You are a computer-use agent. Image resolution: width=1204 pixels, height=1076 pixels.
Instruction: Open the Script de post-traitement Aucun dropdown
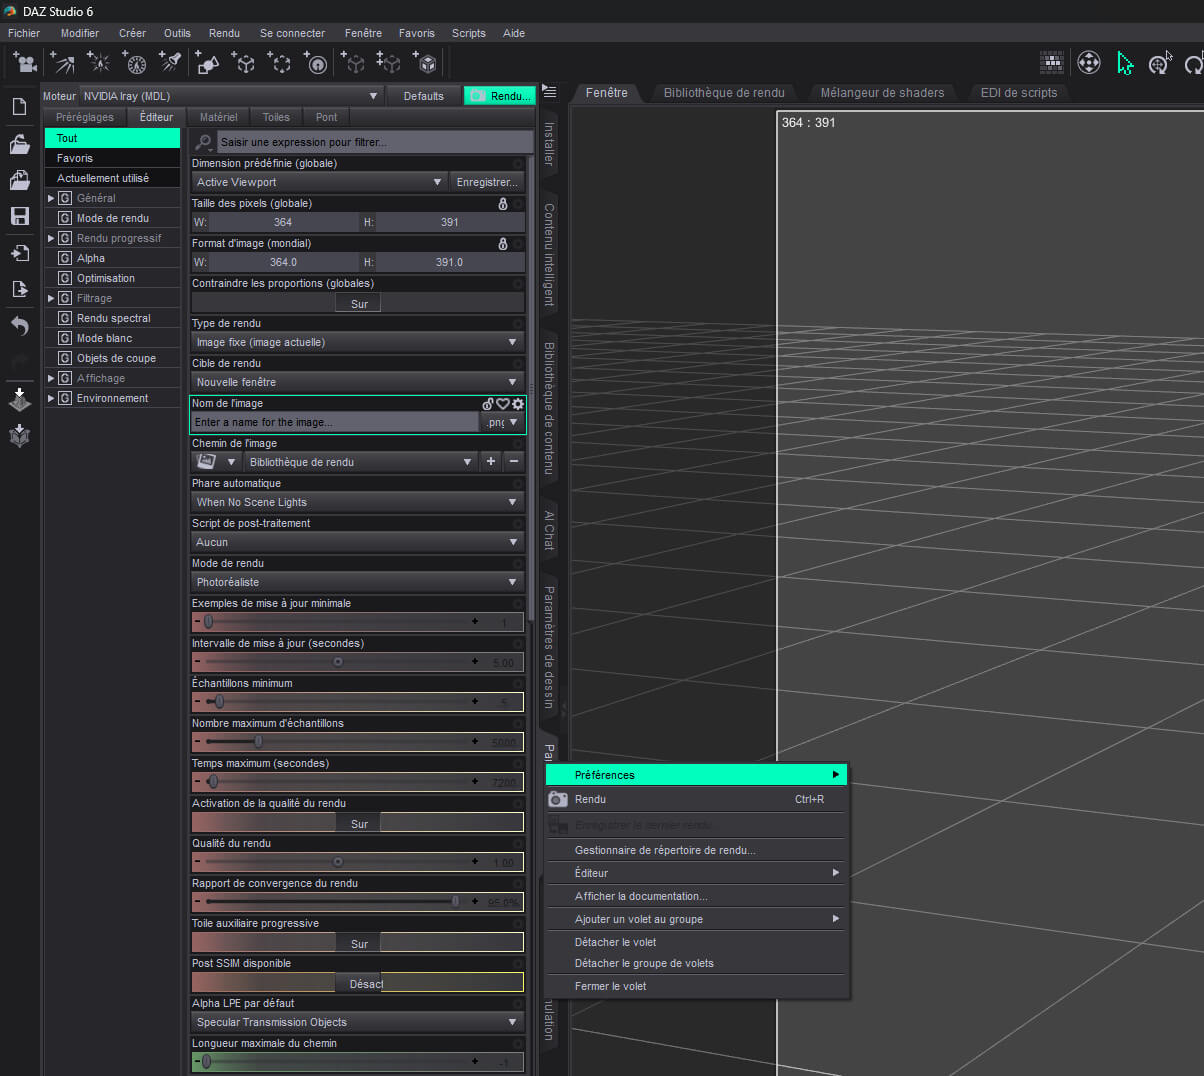(x=358, y=542)
